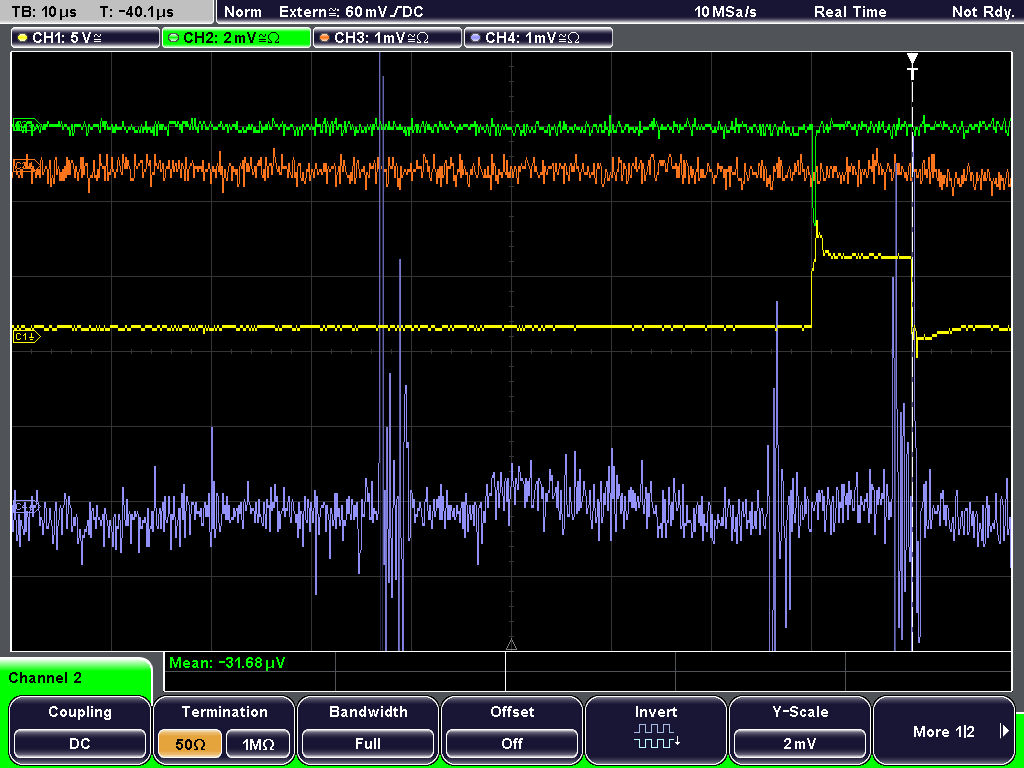Viewport: 1024px width, 768px height.
Task: Click the Real Time acquisition label
Action: [850, 12]
